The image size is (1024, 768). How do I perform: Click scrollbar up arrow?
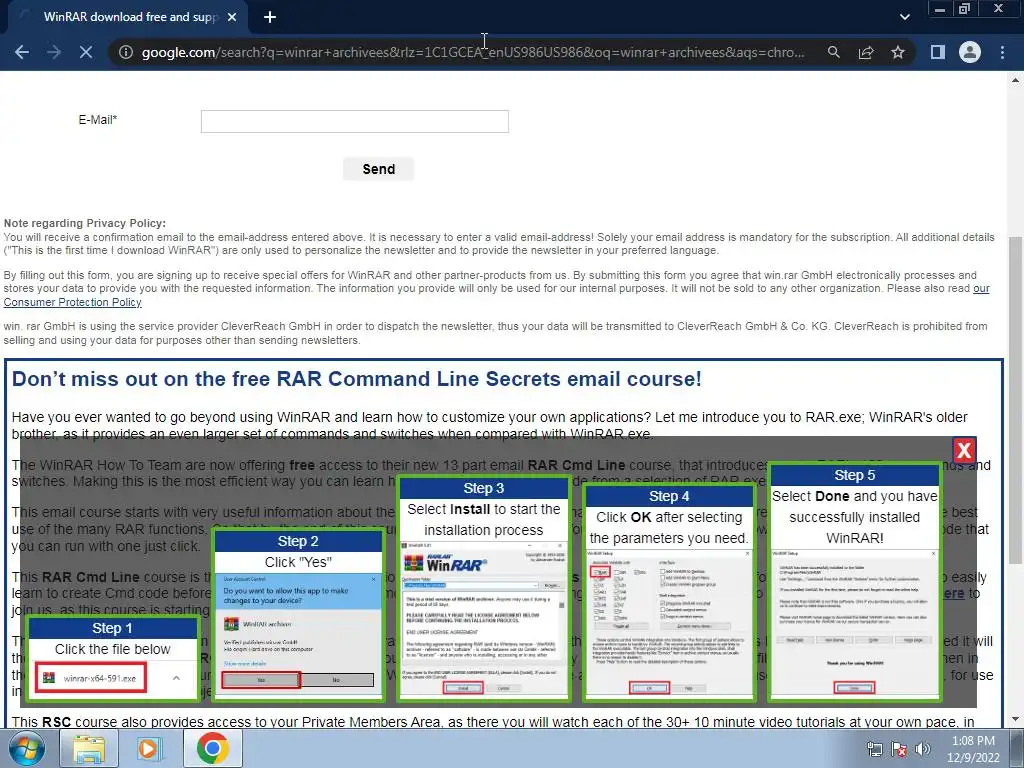[1015, 80]
